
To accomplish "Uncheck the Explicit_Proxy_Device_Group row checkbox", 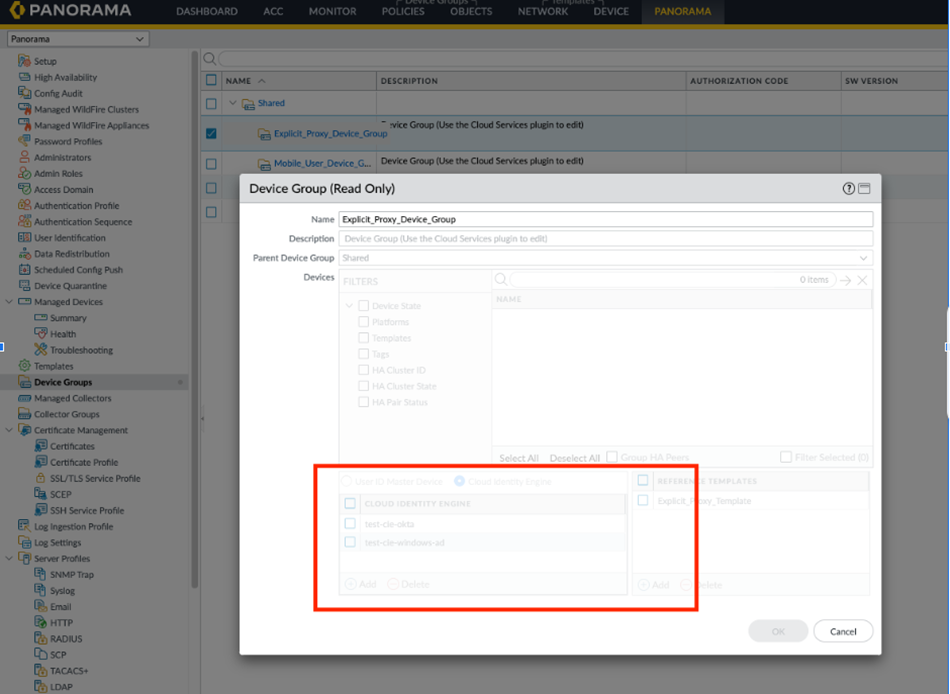I will (x=211, y=133).
